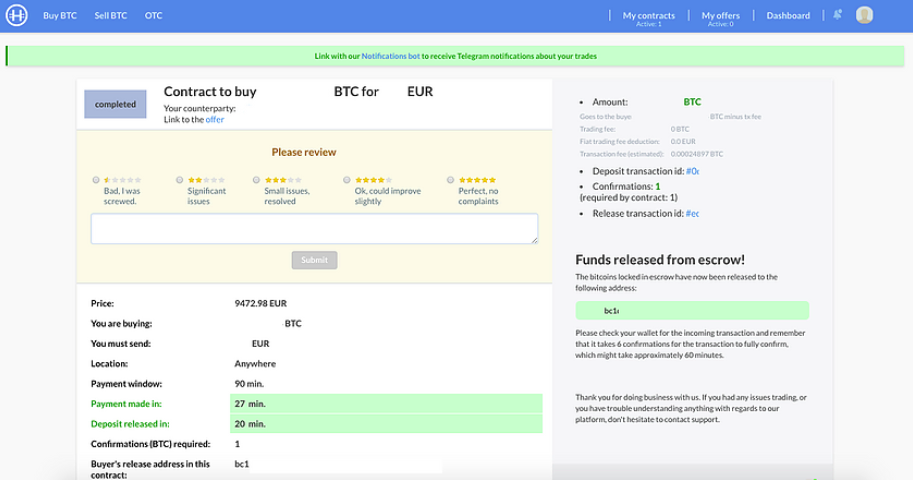Open the Deposit transaction id link
This screenshot has height=480, width=913.
(x=692, y=171)
